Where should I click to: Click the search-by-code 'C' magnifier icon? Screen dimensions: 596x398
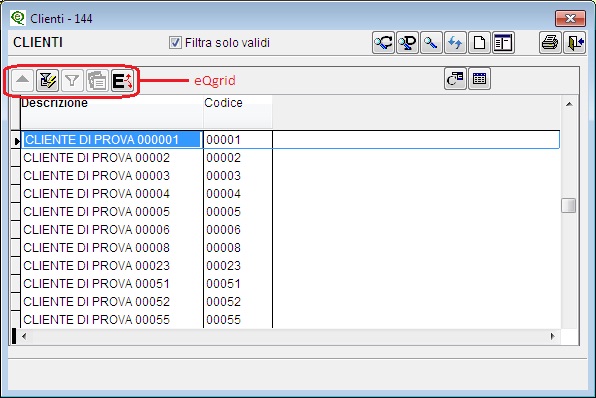pos(383,43)
